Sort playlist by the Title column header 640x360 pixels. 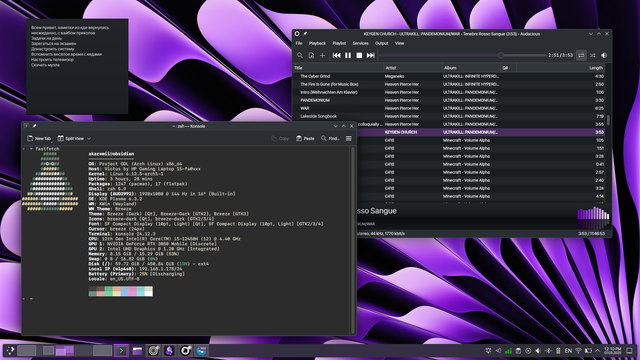tap(338, 68)
